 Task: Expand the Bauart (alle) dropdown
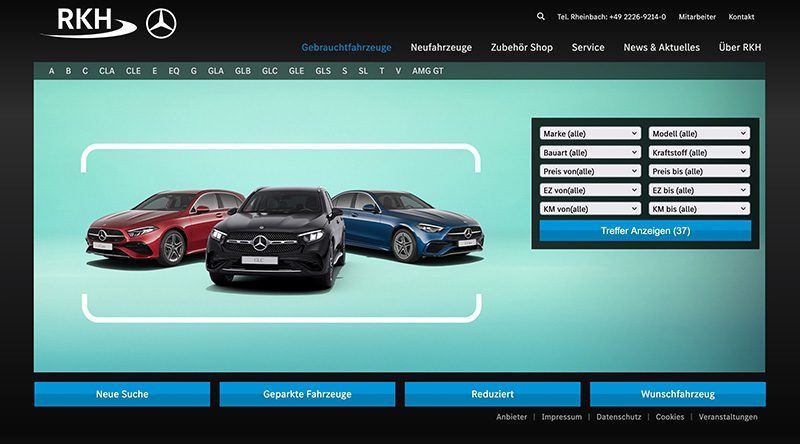pos(590,152)
